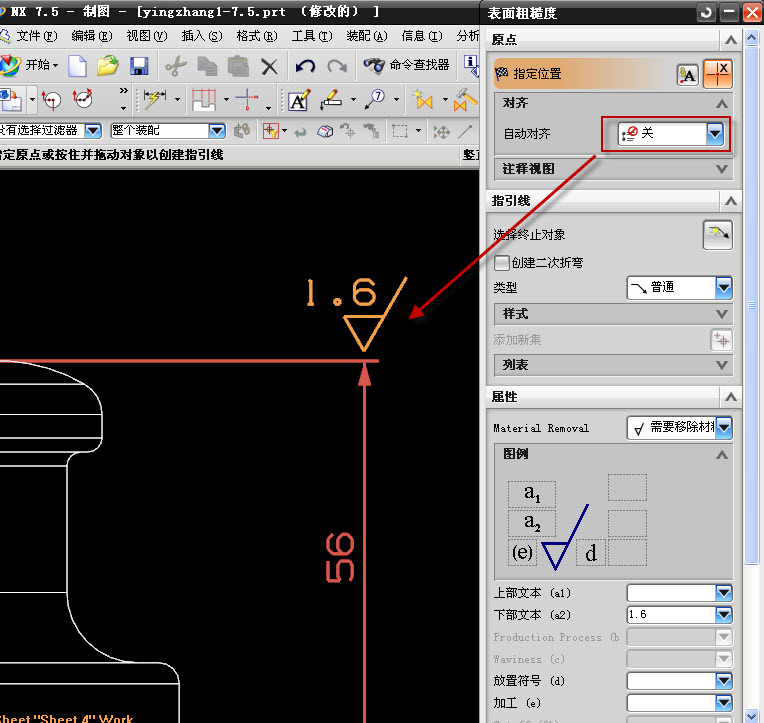764x723 pixels.
Task: Click the rectangle selection icon in selection bar
Action: point(400,131)
